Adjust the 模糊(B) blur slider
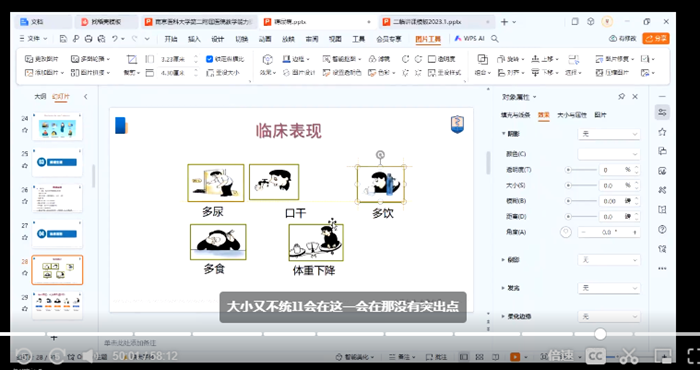700x370 pixels. 581,201
